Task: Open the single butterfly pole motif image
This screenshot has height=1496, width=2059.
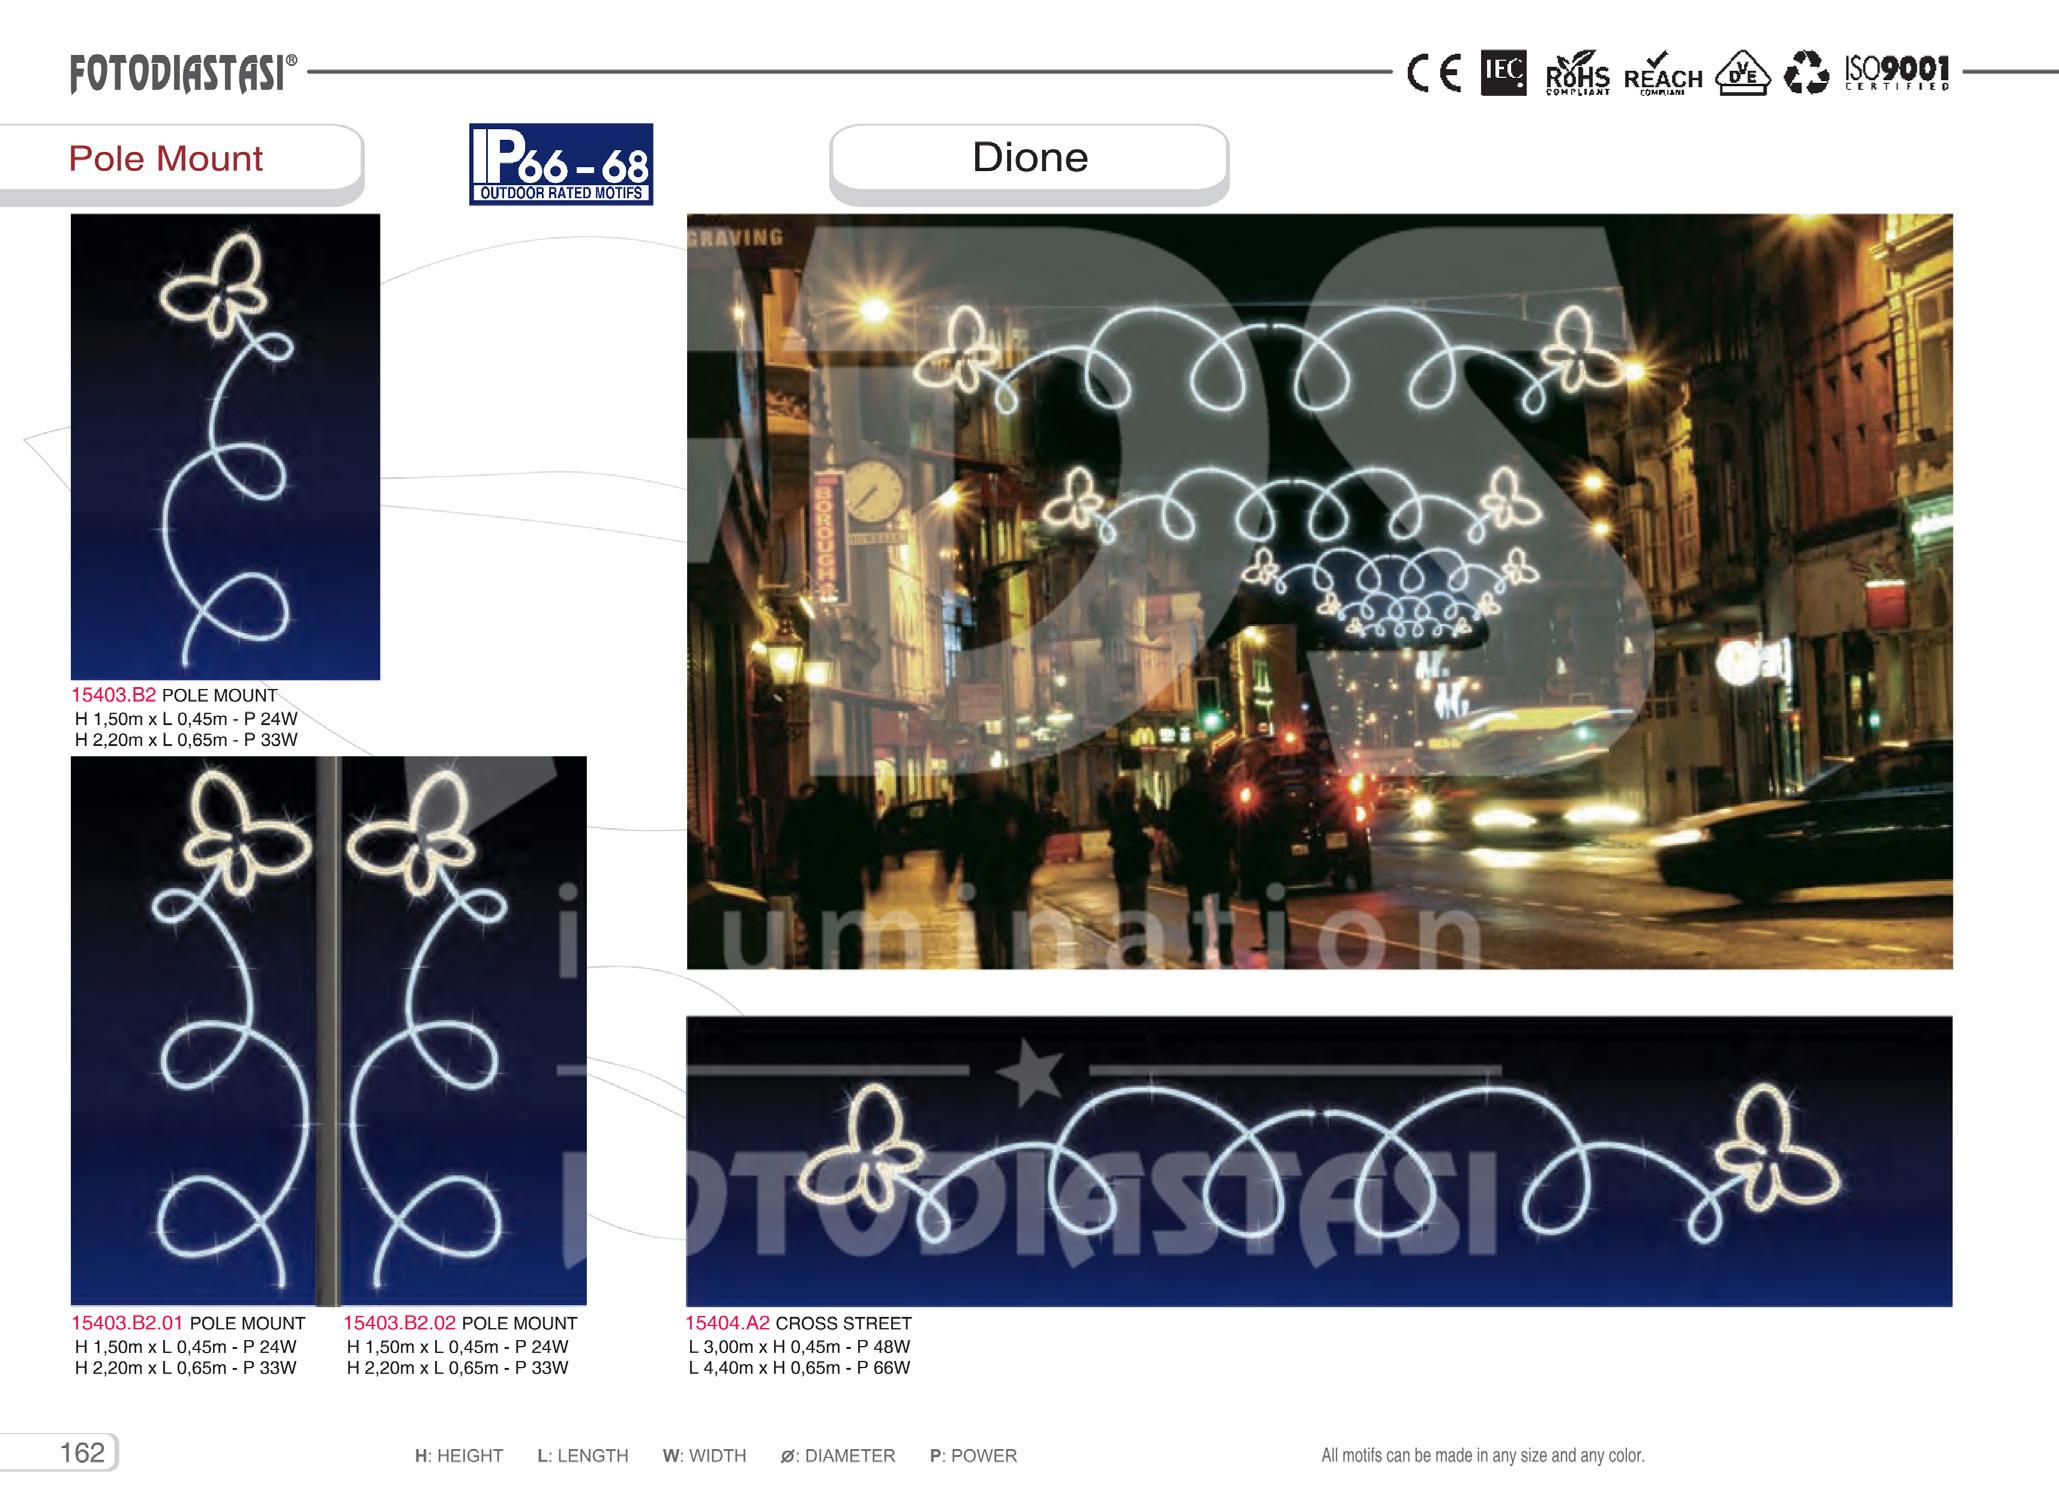Action: coord(225,447)
